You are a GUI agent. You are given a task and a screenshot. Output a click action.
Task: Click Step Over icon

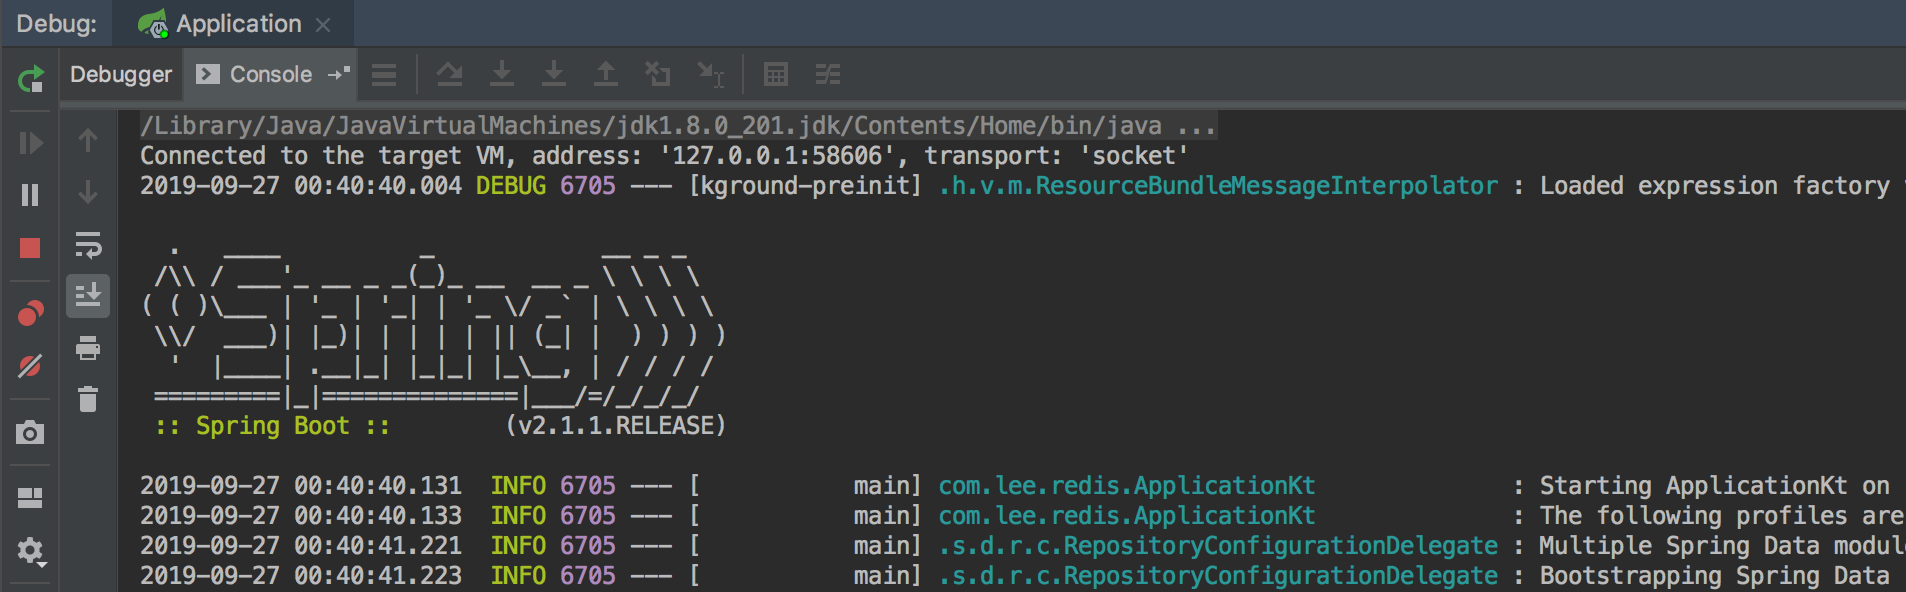pyautogui.click(x=450, y=74)
